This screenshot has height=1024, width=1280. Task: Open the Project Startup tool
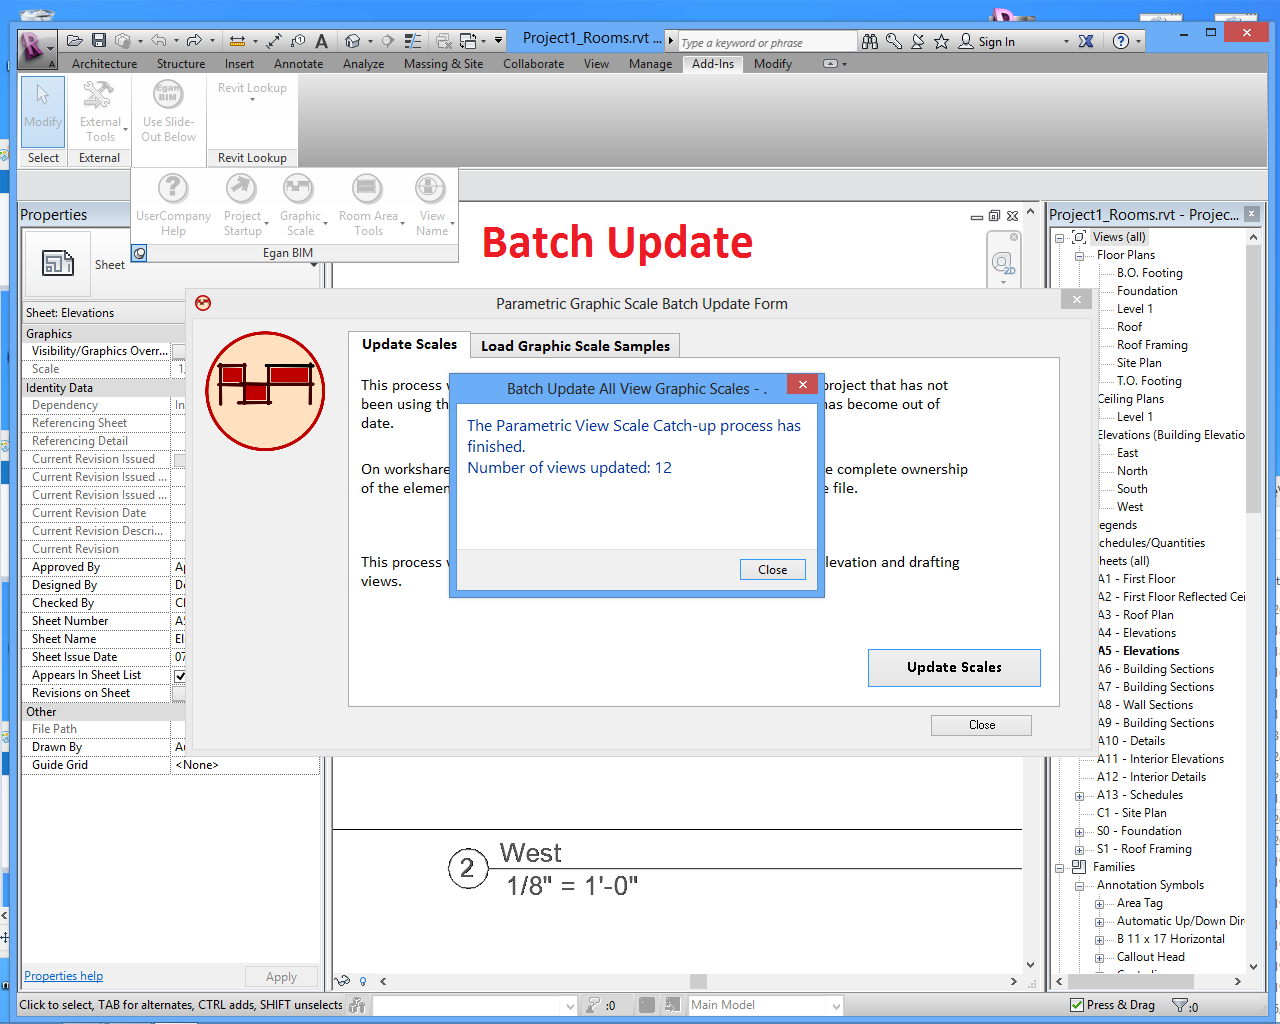pos(242,205)
